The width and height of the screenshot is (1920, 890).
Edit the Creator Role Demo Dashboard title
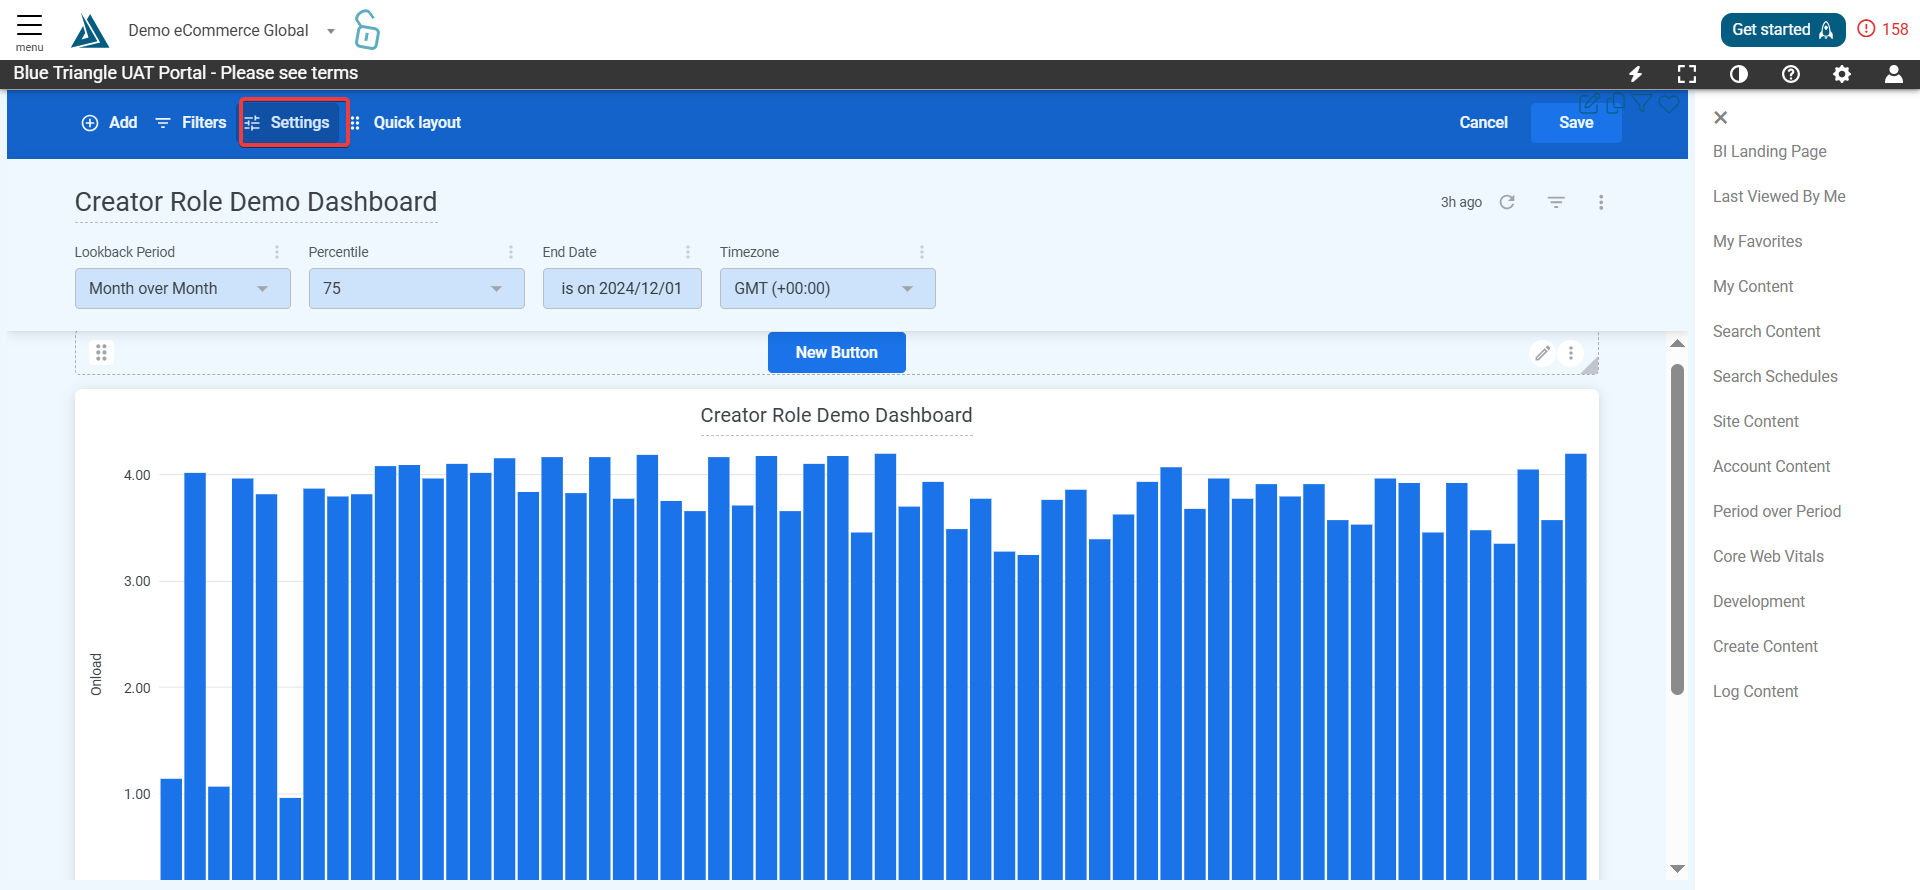coord(256,202)
